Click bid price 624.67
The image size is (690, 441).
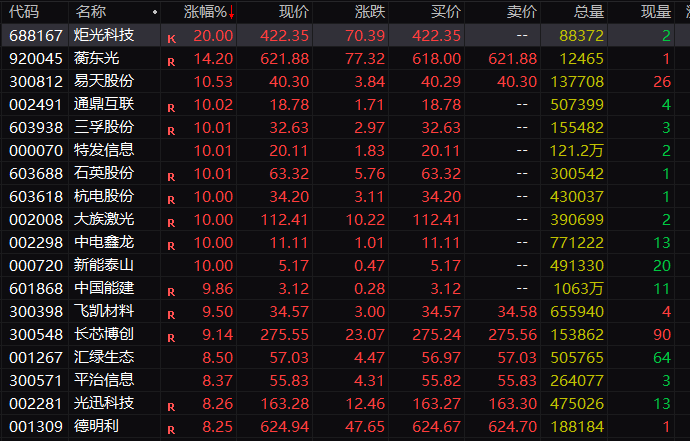pos(437,426)
